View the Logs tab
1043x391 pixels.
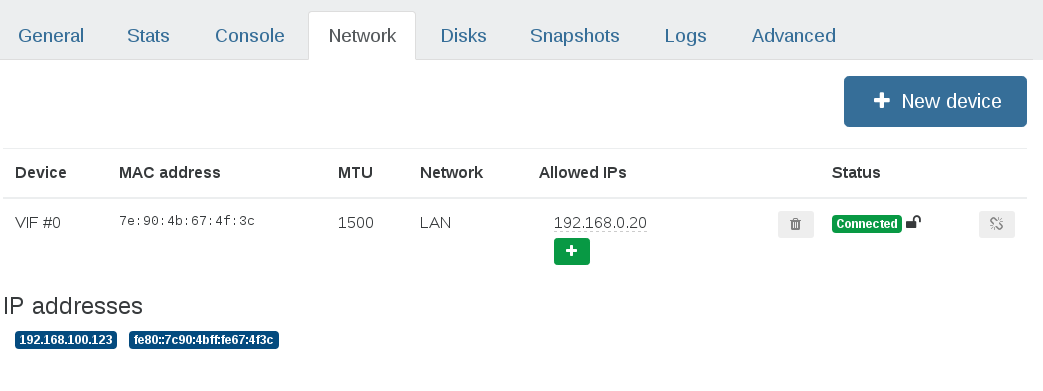coord(685,35)
